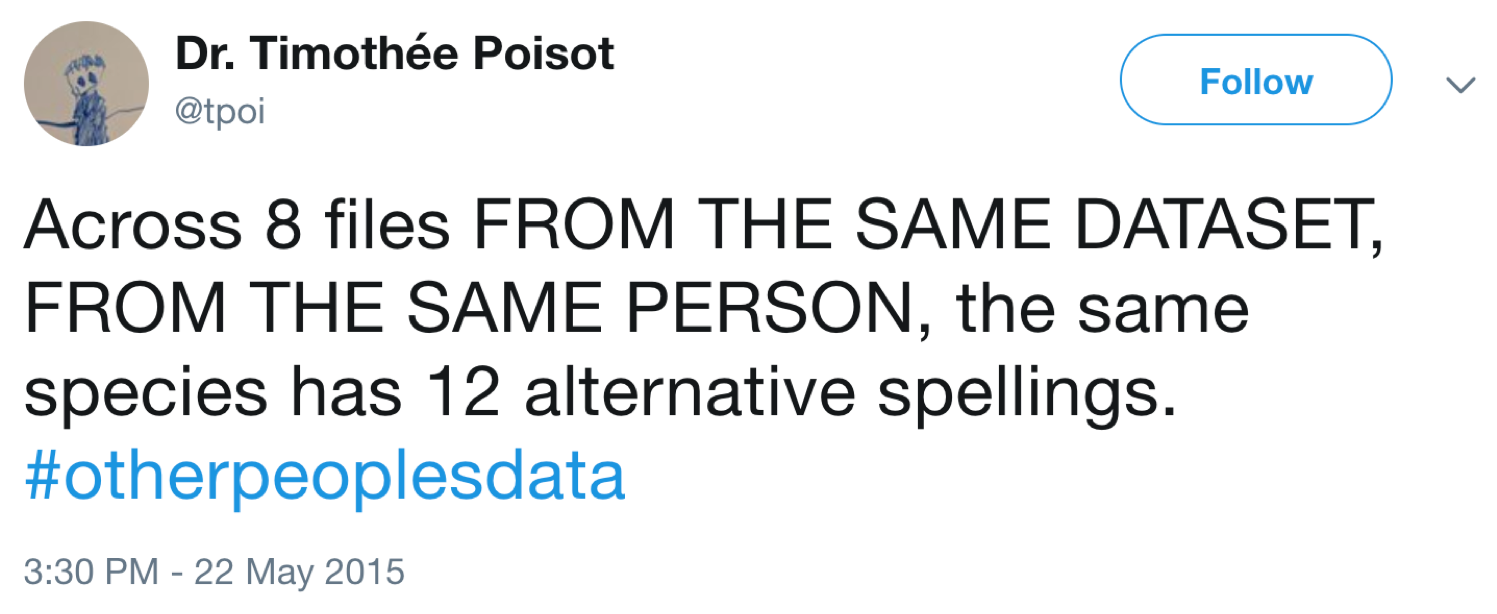Screen dimensions: 1497x614
Task: Click the phrase alternative spellings
Action: 846,394
